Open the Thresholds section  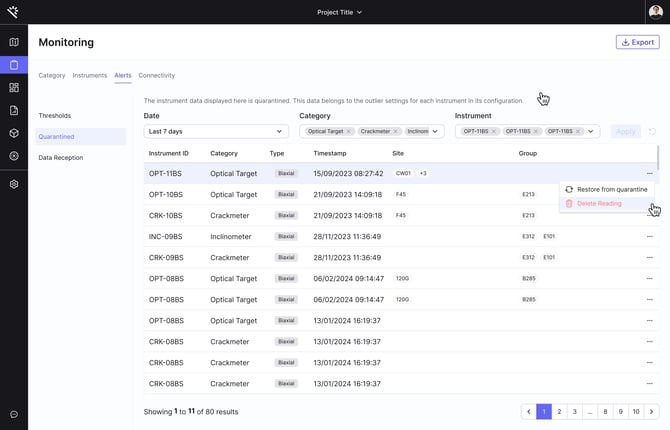coord(55,115)
